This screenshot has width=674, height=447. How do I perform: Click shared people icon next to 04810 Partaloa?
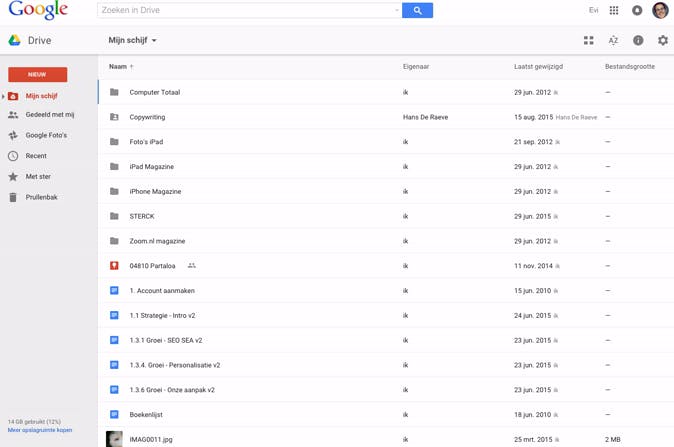coord(192,266)
